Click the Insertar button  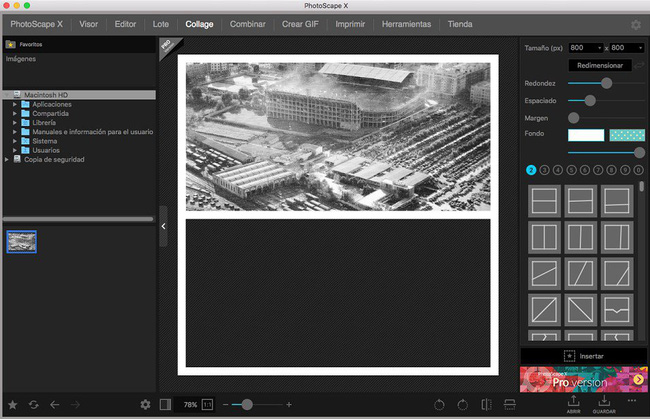[584, 356]
